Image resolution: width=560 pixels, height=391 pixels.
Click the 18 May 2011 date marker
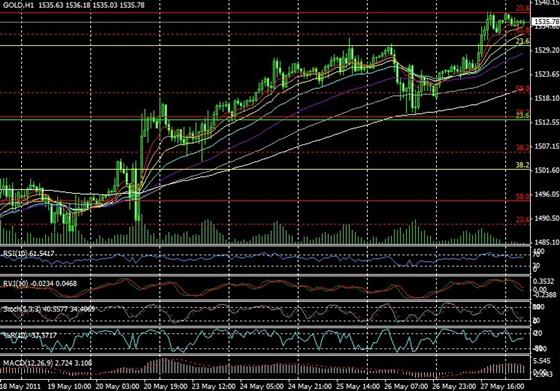(x=20, y=387)
